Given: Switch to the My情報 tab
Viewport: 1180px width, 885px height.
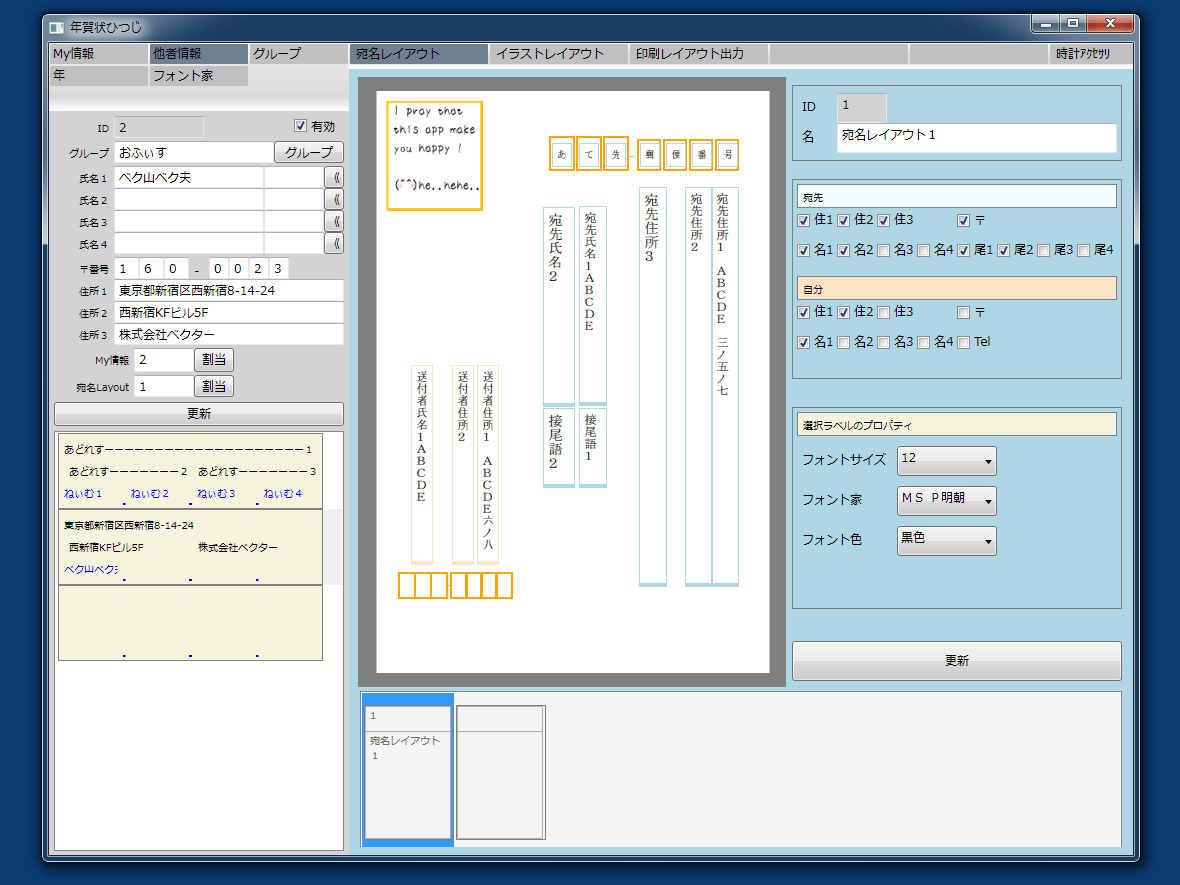Looking at the screenshot, I should [x=99, y=53].
